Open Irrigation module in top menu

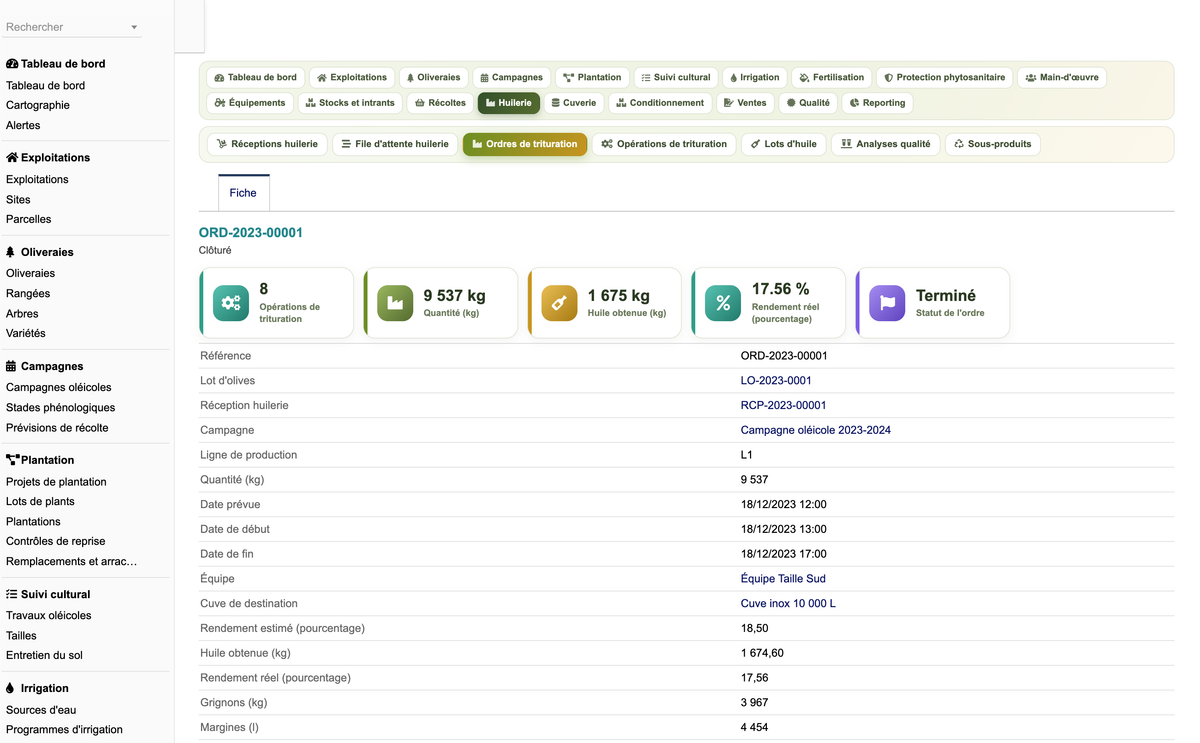pos(754,77)
